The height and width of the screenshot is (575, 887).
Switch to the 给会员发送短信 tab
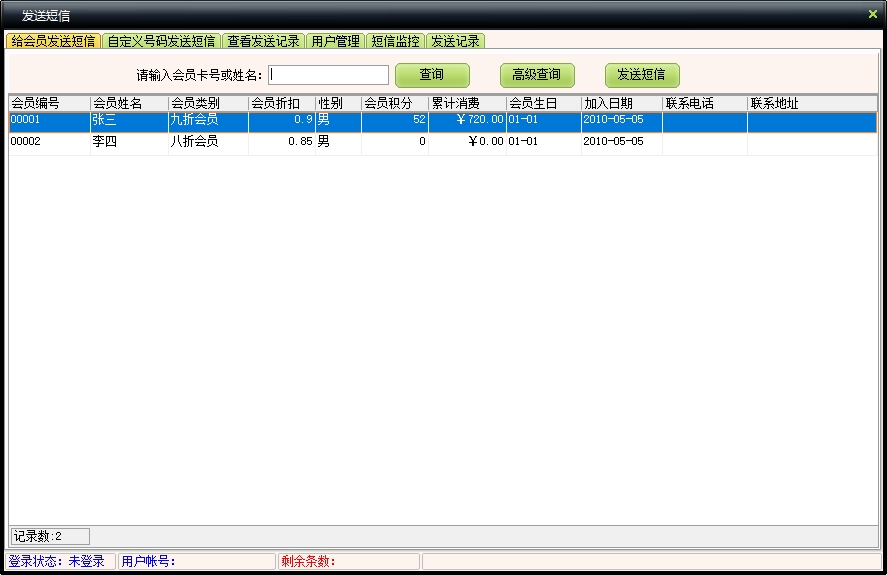point(54,41)
